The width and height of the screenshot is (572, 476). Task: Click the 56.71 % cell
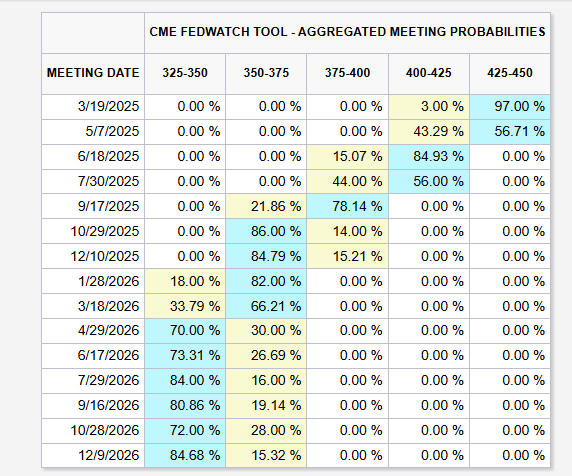tap(510, 131)
